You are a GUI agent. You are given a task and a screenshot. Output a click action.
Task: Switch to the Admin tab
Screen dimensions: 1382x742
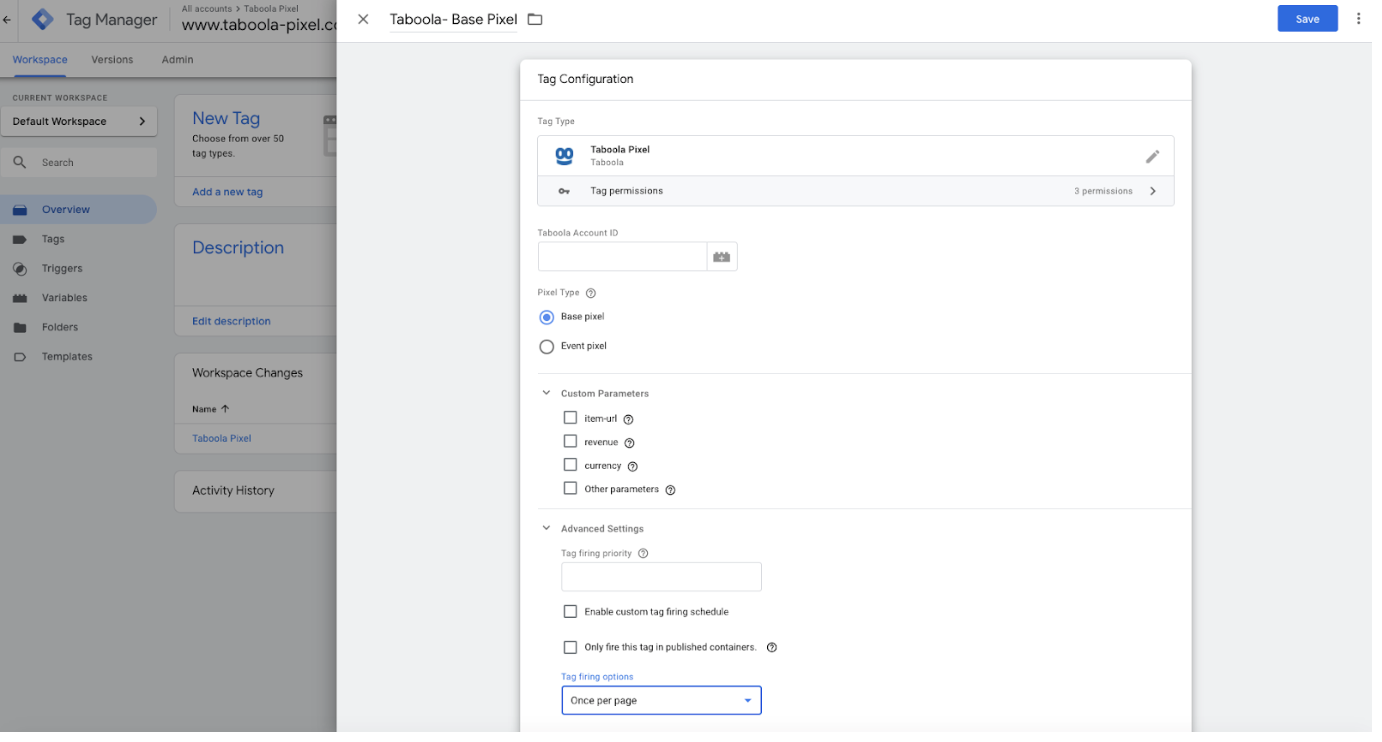click(177, 60)
